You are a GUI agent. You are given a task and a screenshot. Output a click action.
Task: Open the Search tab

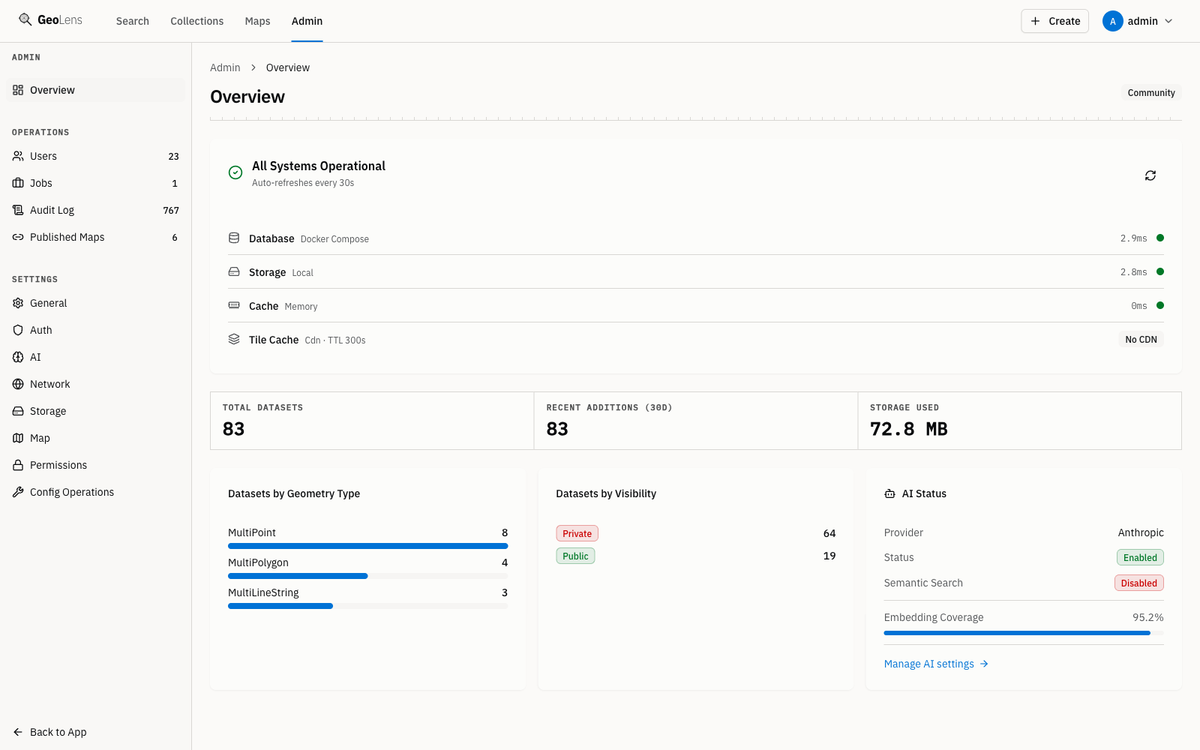click(132, 21)
